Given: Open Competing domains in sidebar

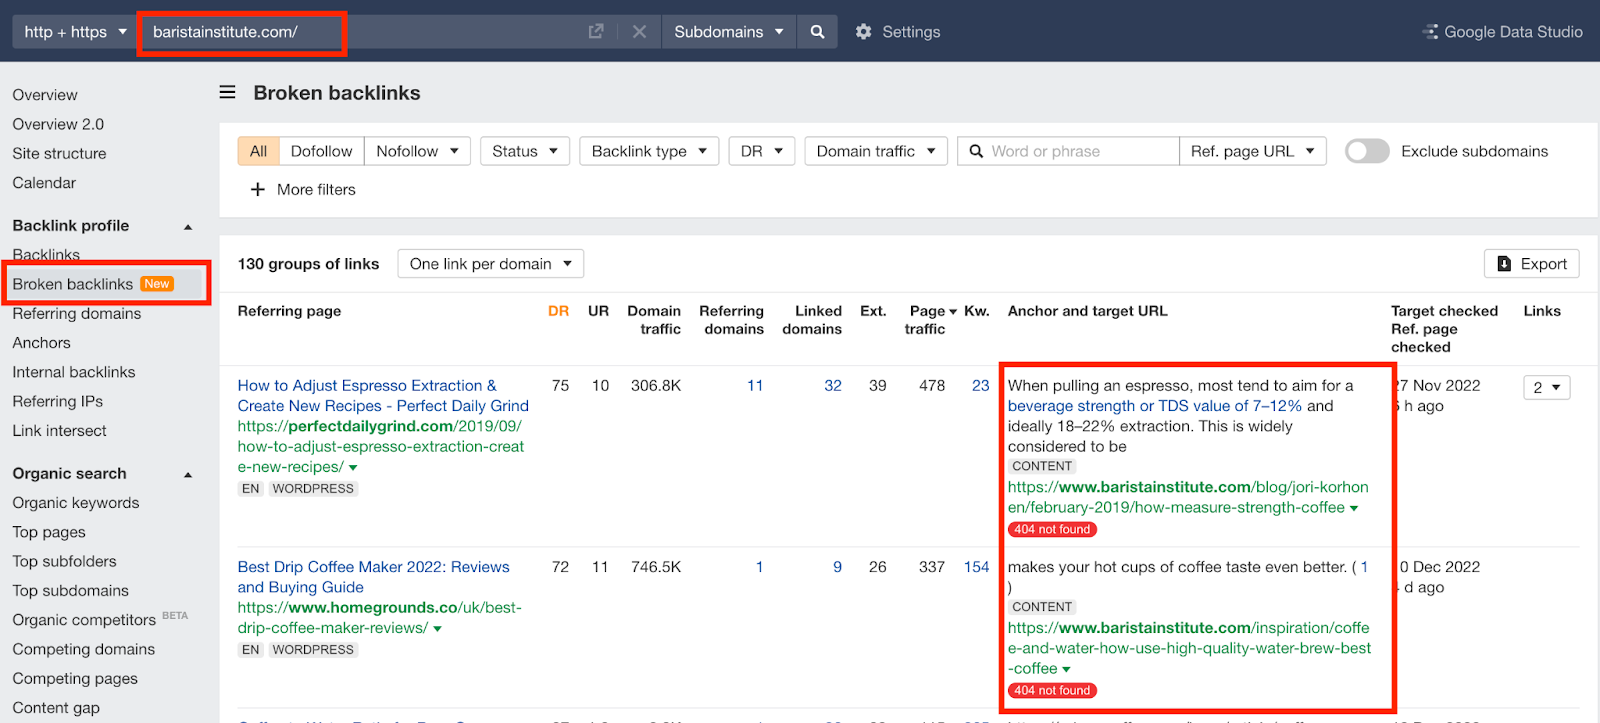Looking at the screenshot, I should point(84,649).
